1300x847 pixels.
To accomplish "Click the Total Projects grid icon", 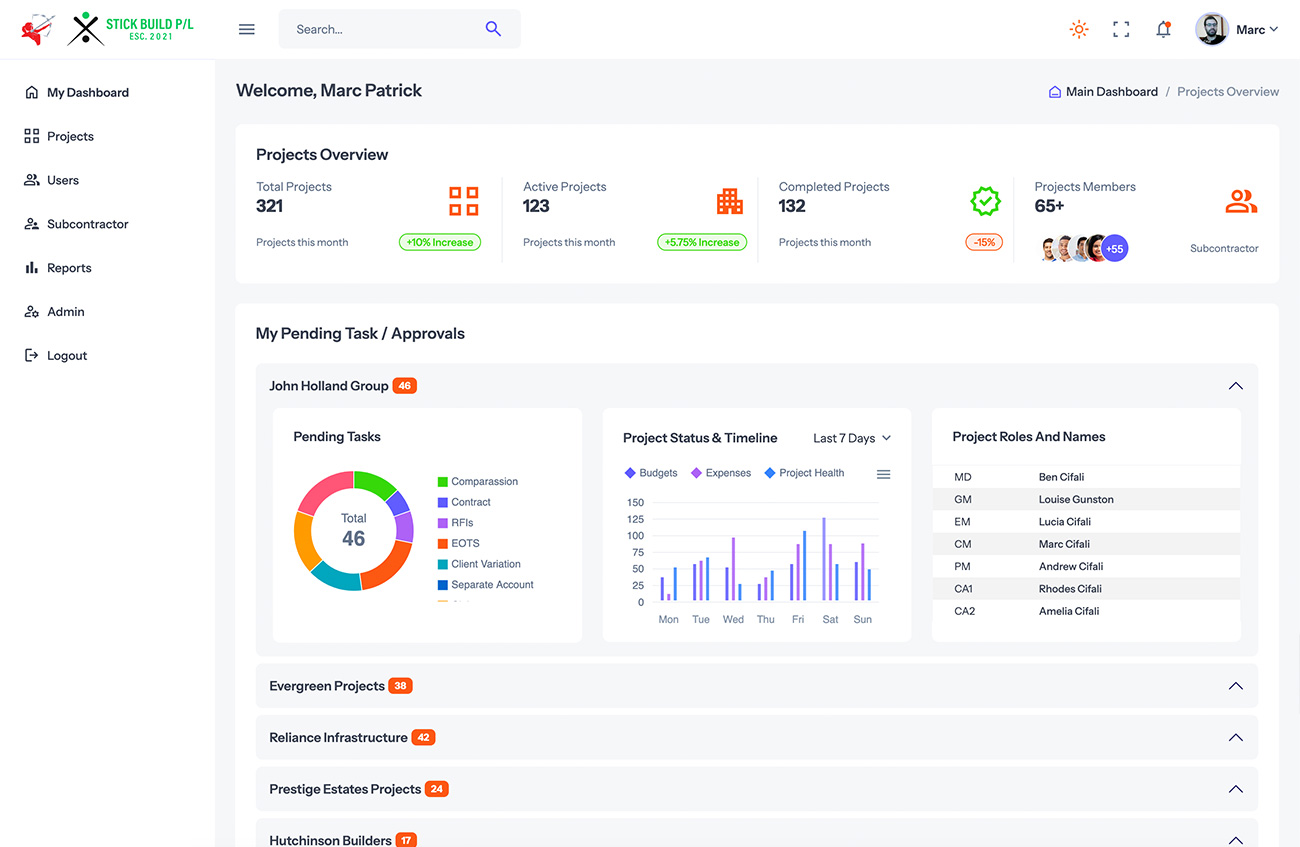I will tap(463, 201).
